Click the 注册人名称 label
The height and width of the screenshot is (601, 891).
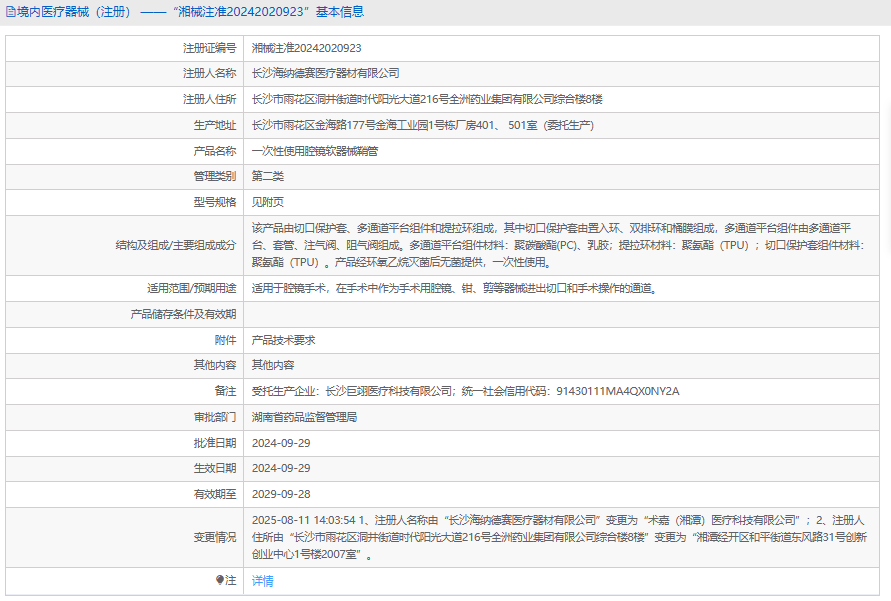[x=209, y=73]
